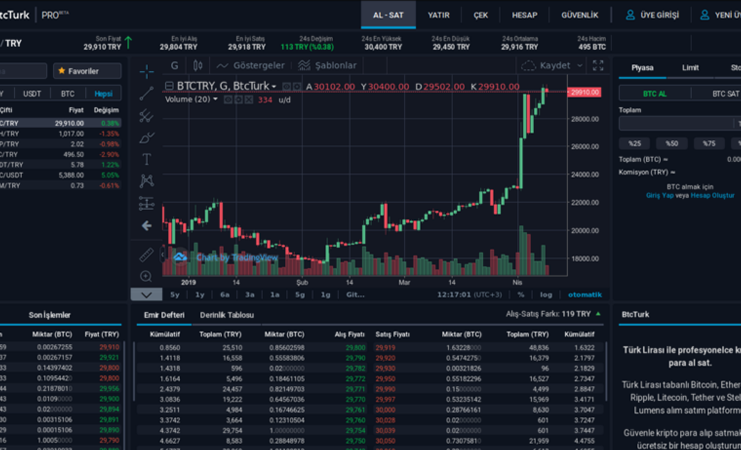Image resolution: width=741 pixels, height=450 pixels.
Task: Toggle percent scale on chart
Action: 521,294
